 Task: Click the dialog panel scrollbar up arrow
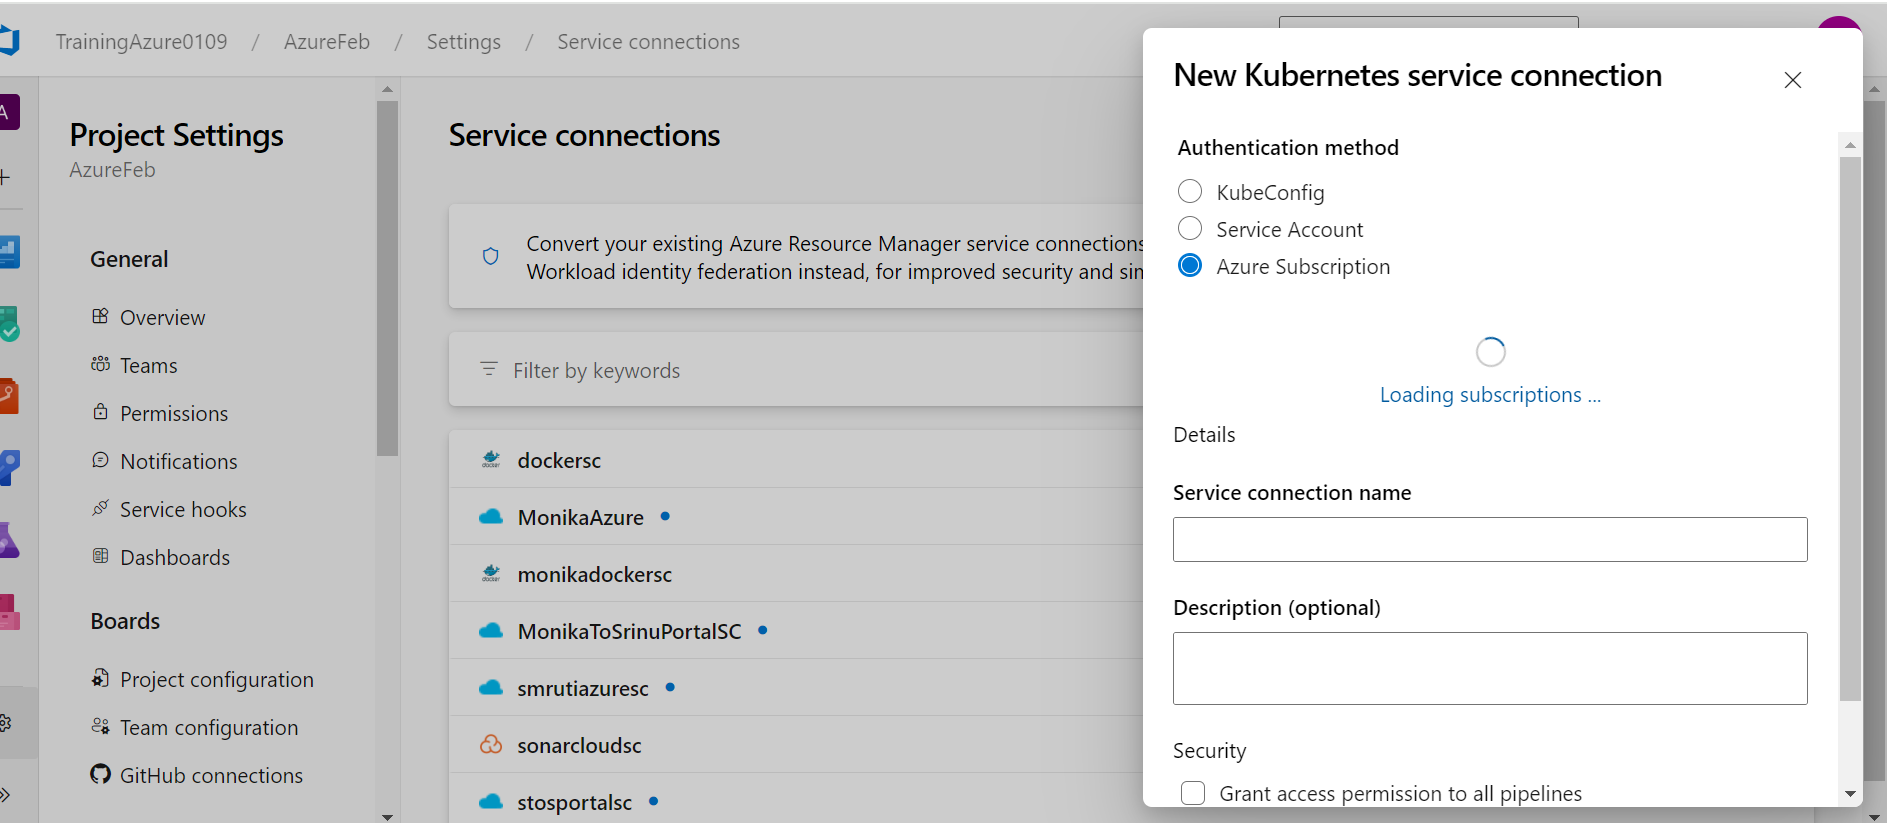tap(1850, 145)
